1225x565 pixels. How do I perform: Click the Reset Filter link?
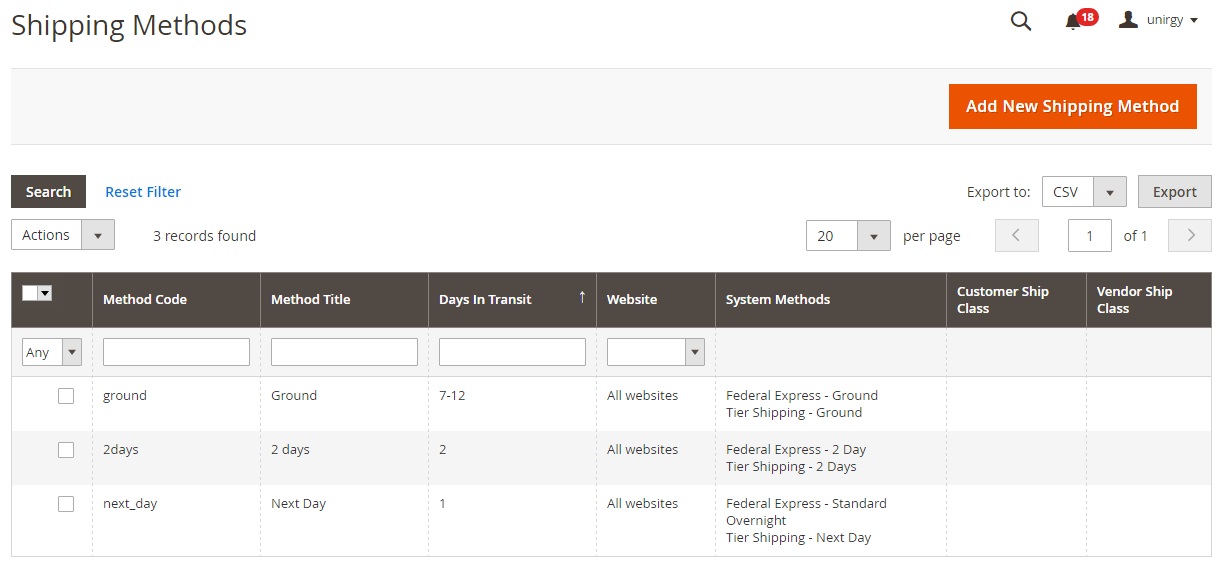[143, 192]
